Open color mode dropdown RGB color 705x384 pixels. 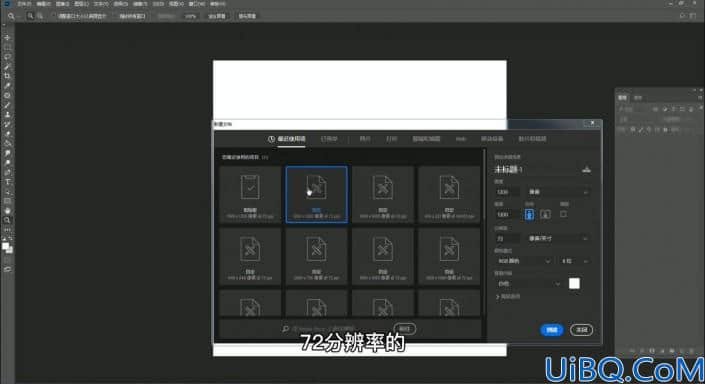click(x=523, y=261)
